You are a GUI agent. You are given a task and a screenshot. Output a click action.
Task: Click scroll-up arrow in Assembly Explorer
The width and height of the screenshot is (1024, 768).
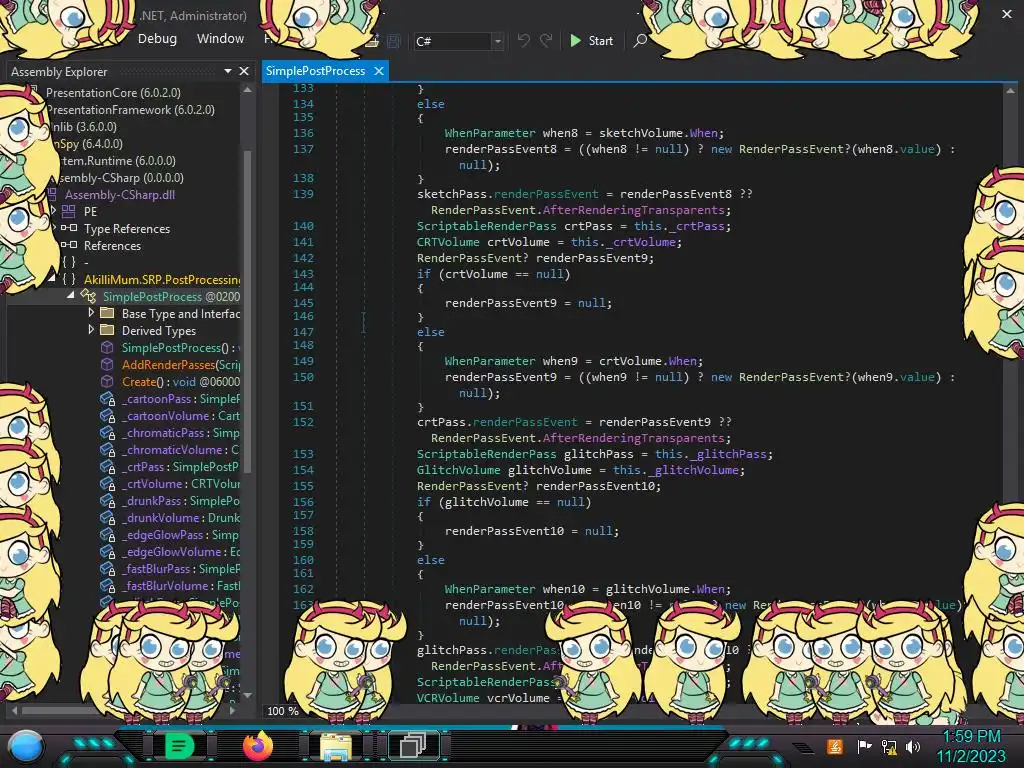click(x=248, y=90)
